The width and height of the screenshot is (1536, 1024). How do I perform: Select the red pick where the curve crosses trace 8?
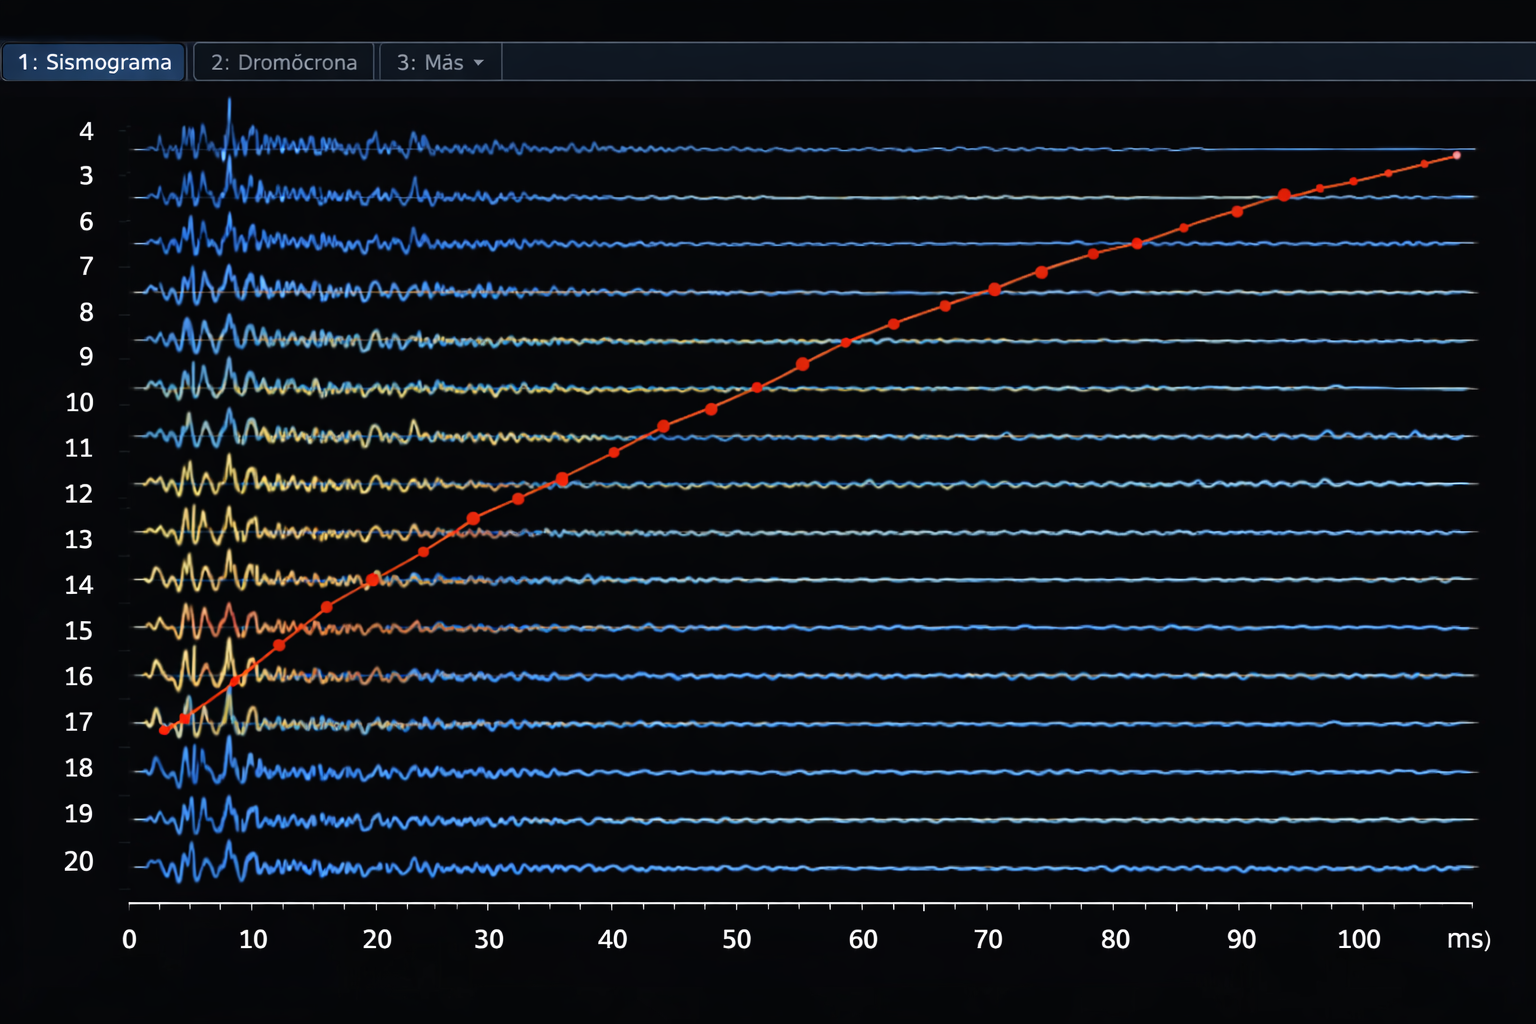pyautogui.click(x=846, y=342)
